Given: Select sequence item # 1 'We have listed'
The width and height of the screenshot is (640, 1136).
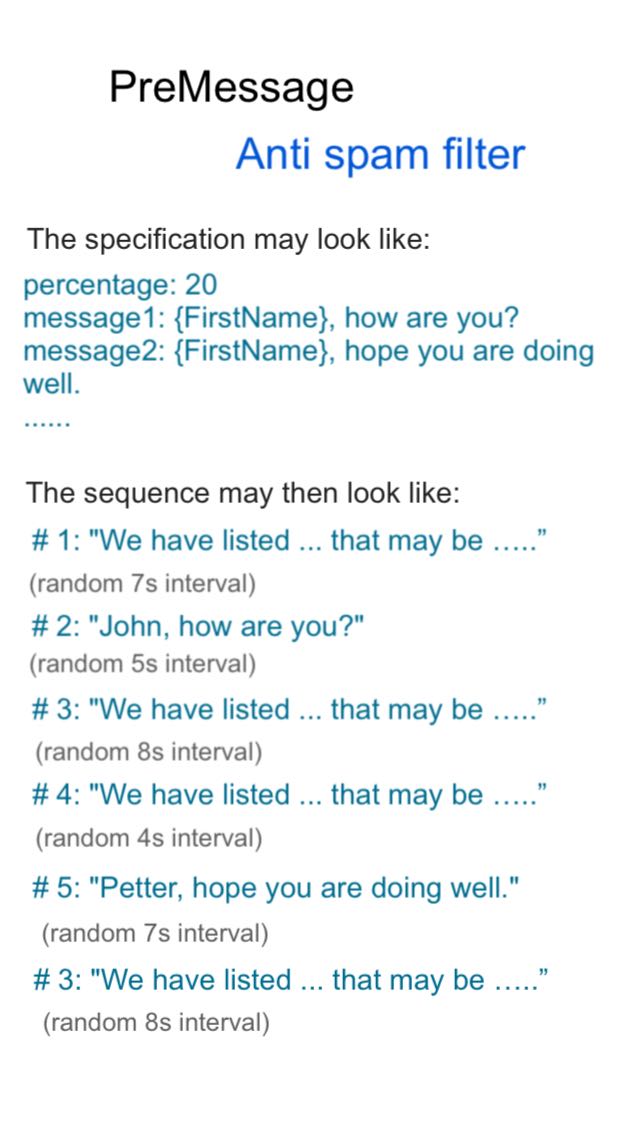Looking at the screenshot, I should 288,541.
